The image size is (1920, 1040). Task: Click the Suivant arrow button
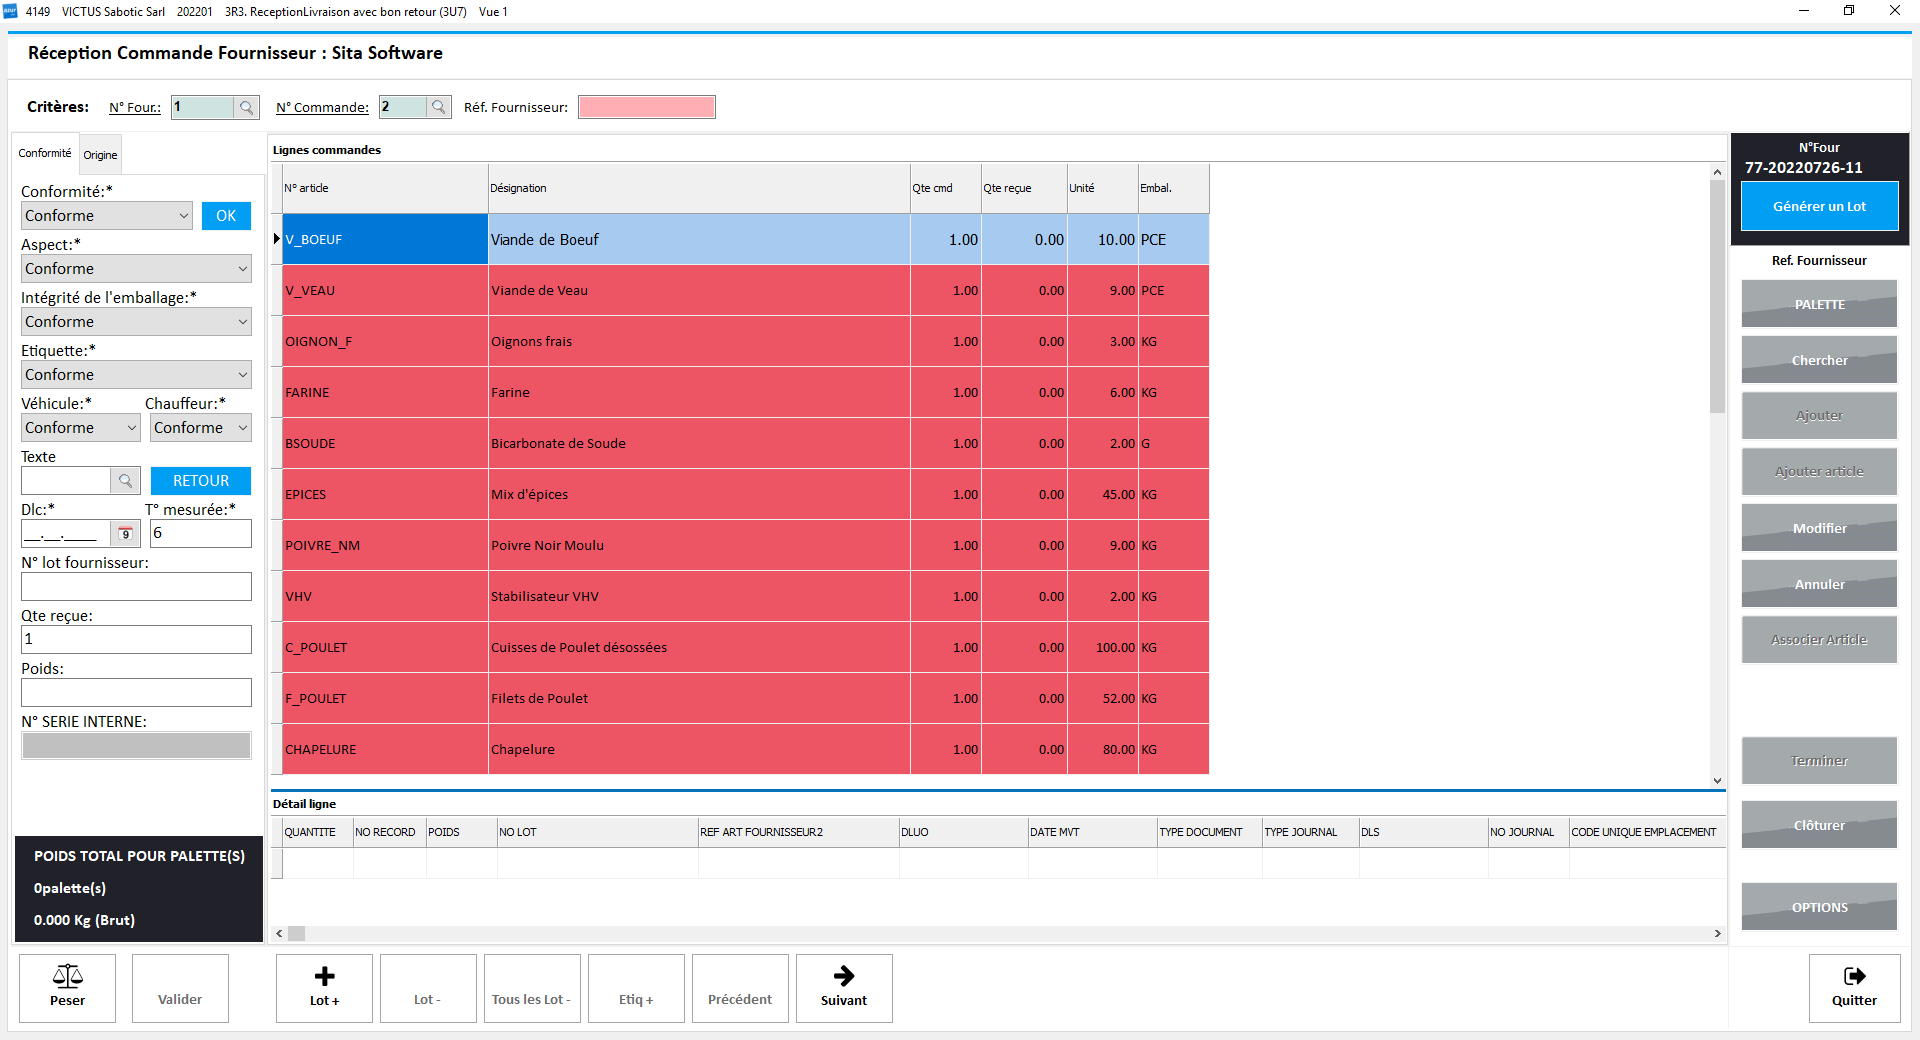click(844, 988)
